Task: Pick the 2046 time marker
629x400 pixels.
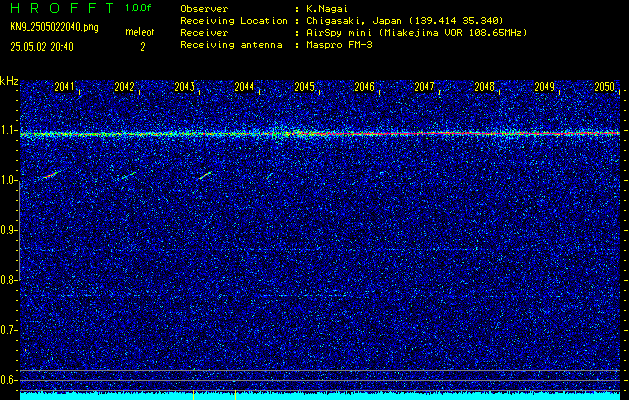Action: (x=364, y=87)
